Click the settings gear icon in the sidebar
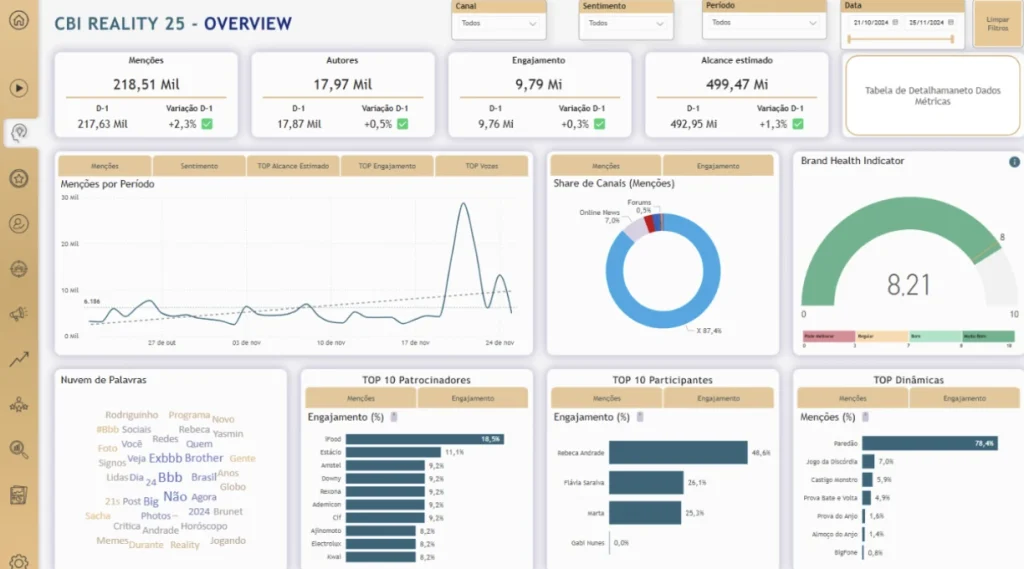1024x569 pixels. click(x=19, y=562)
